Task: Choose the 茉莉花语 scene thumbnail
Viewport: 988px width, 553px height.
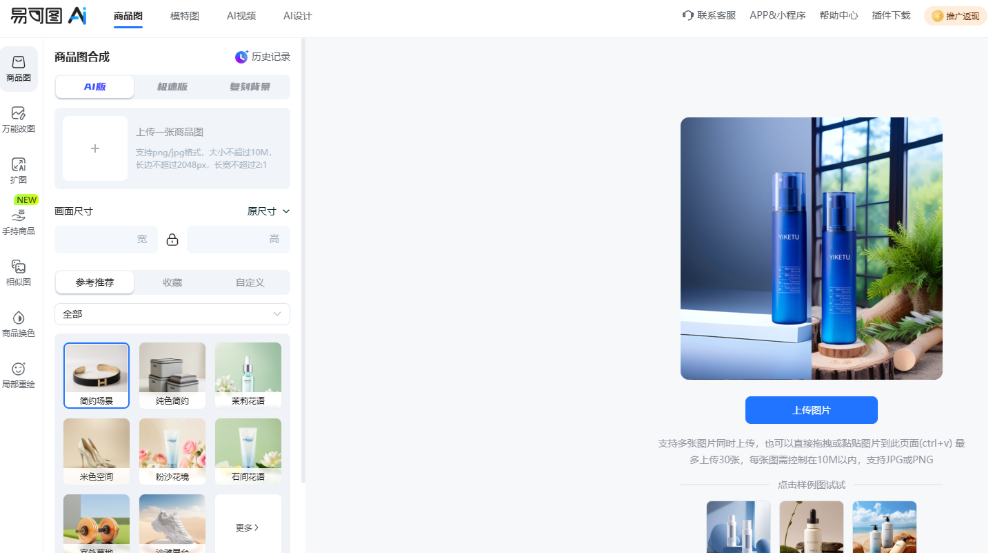Action: 248,375
